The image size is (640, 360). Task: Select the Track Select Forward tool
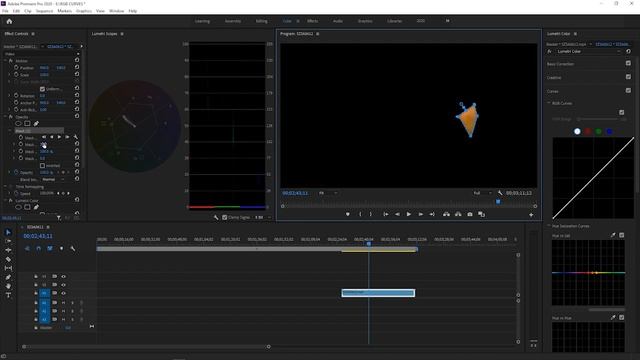click(8, 241)
